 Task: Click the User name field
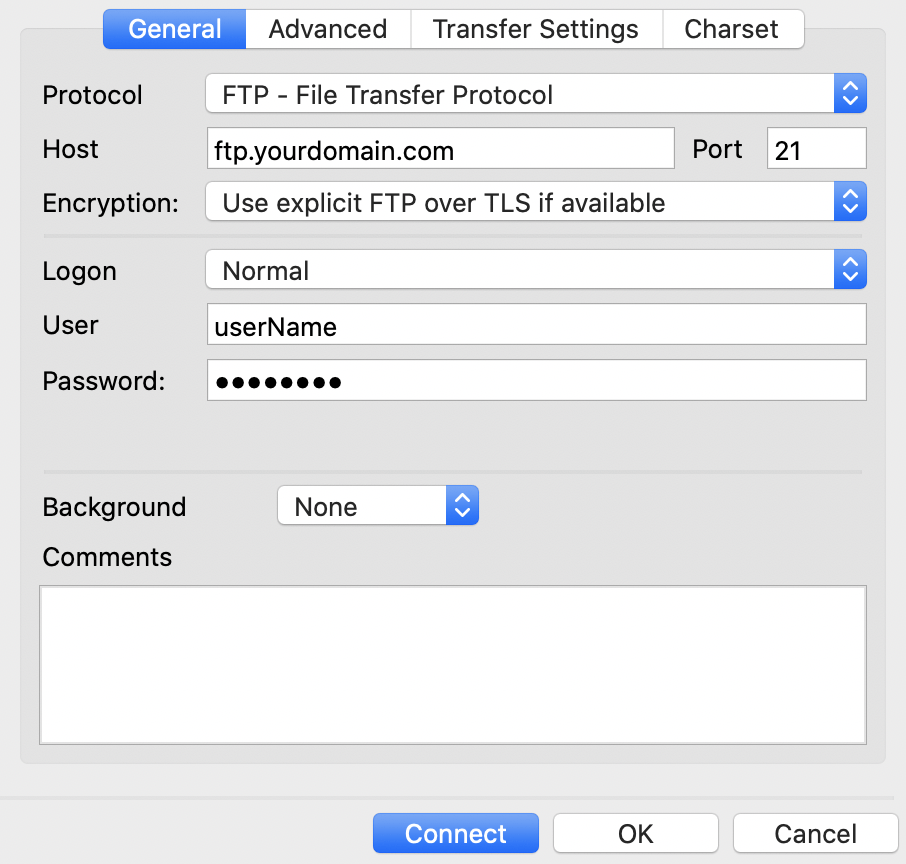[536, 324]
